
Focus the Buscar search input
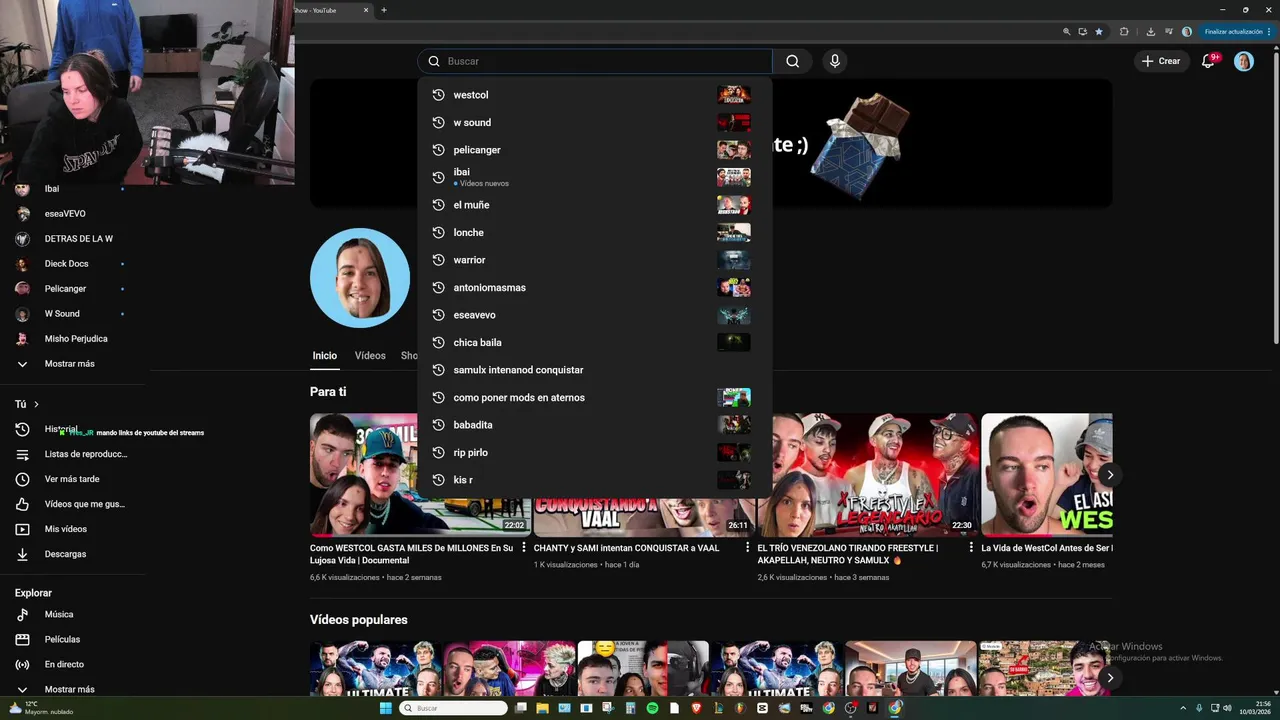pyautogui.click(x=595, y=61)
